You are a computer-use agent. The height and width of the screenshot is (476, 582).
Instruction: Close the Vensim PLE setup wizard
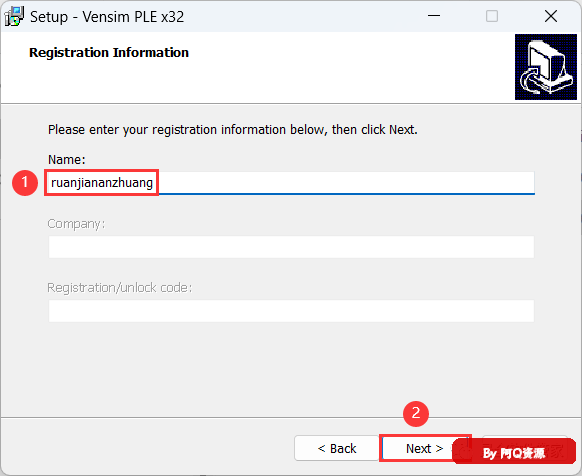point(551,16)
